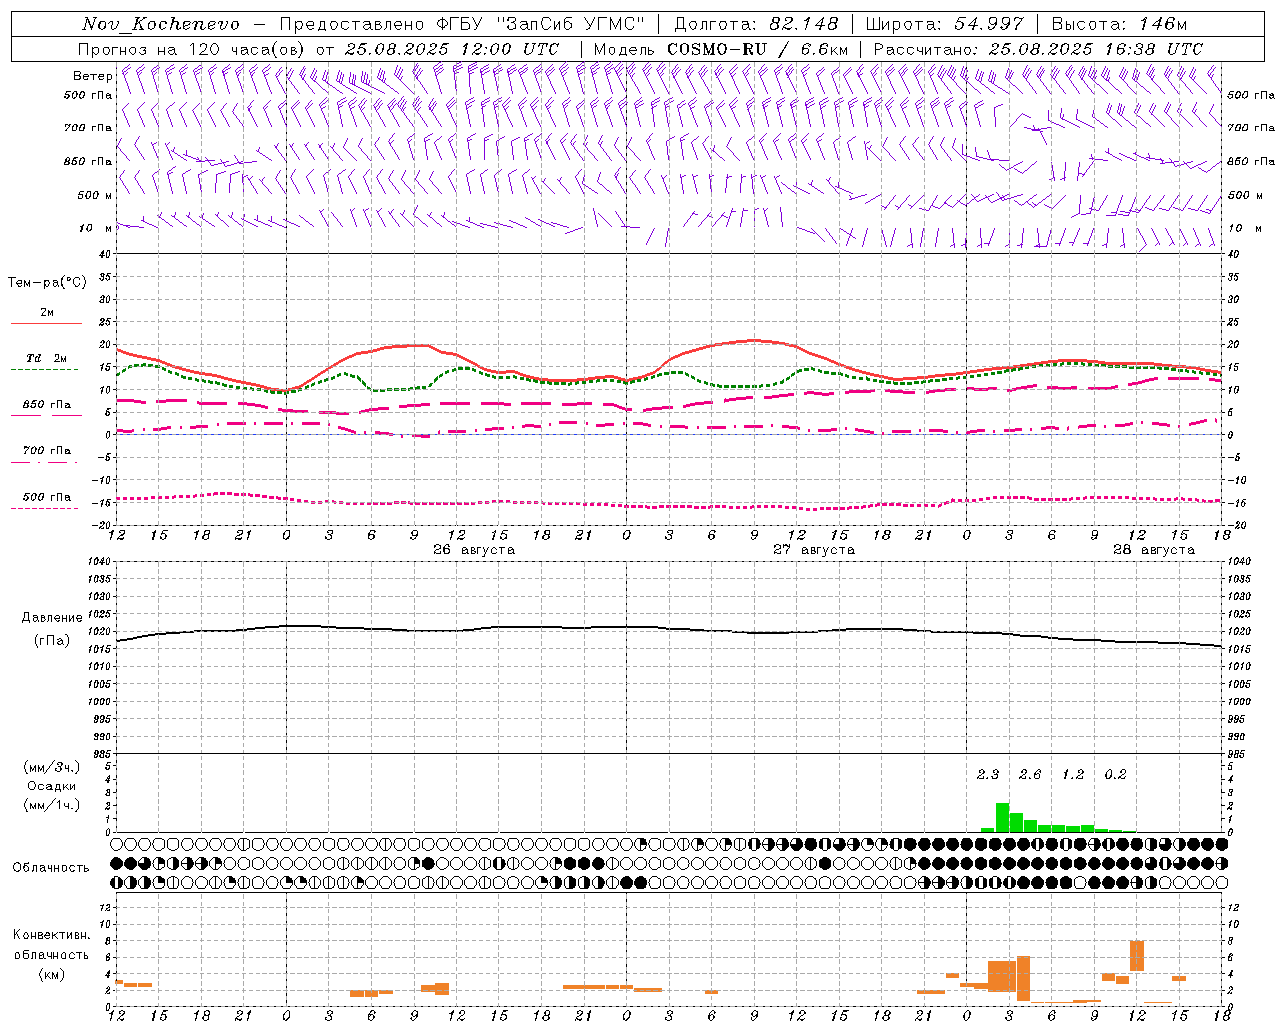
Task: Click the '28 августа' date label
Action: pyautogui.click(x=1154, y=550)
